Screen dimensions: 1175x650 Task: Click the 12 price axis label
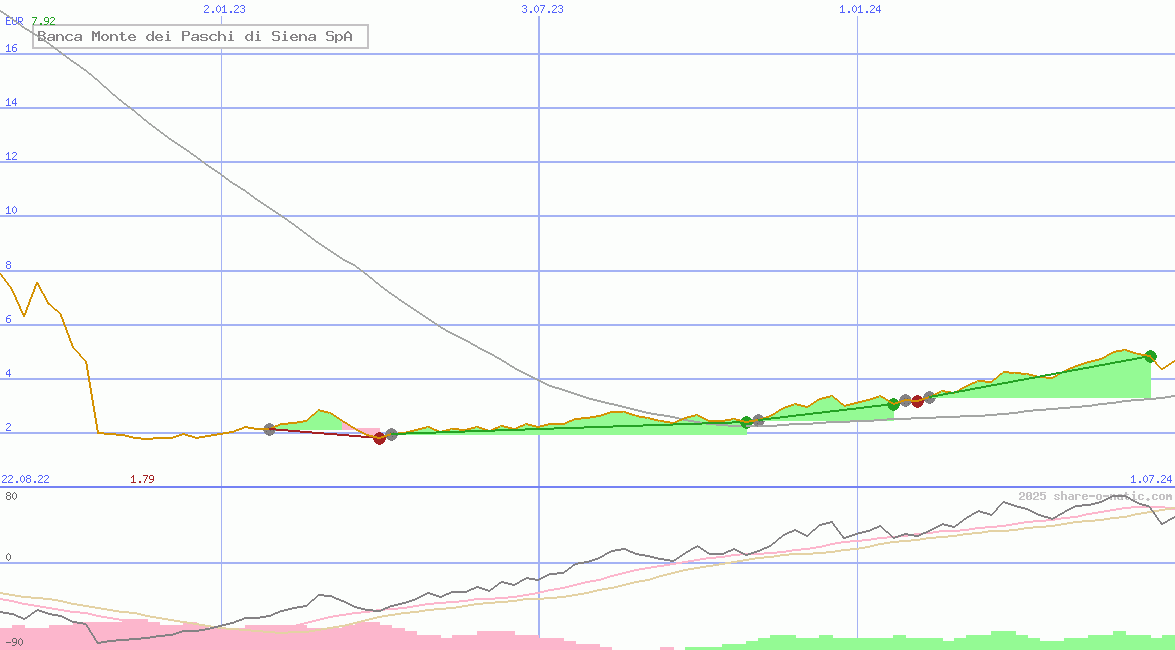tap(11, 157)
